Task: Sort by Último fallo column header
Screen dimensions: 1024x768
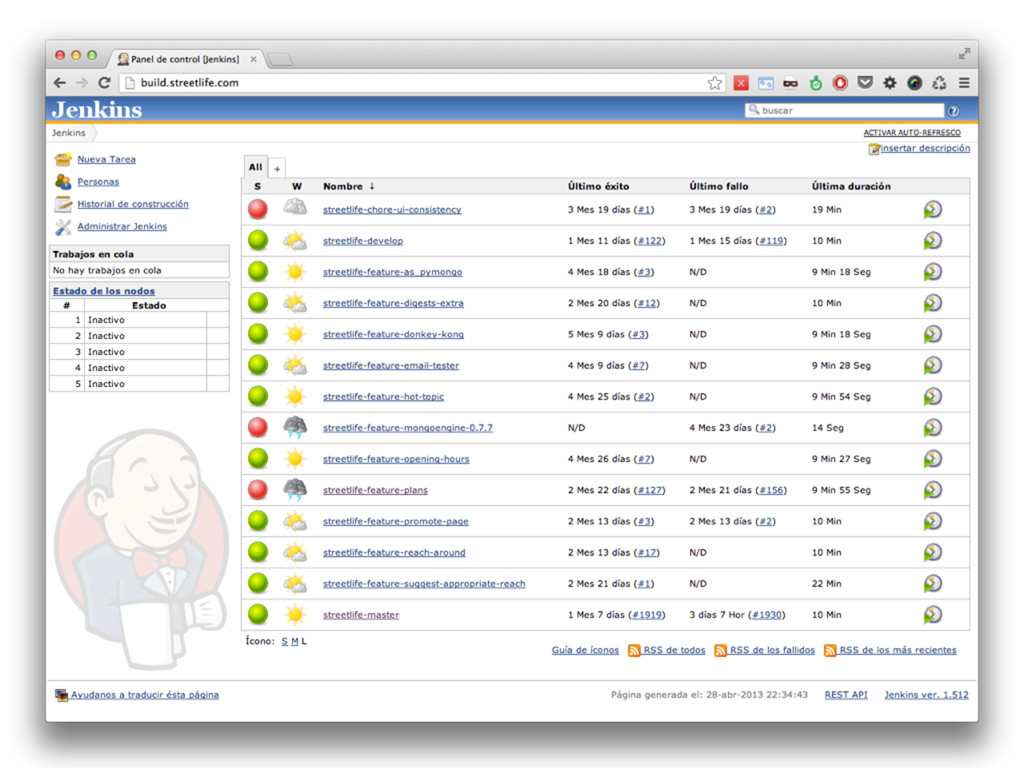Action: [x=719, y=186]
